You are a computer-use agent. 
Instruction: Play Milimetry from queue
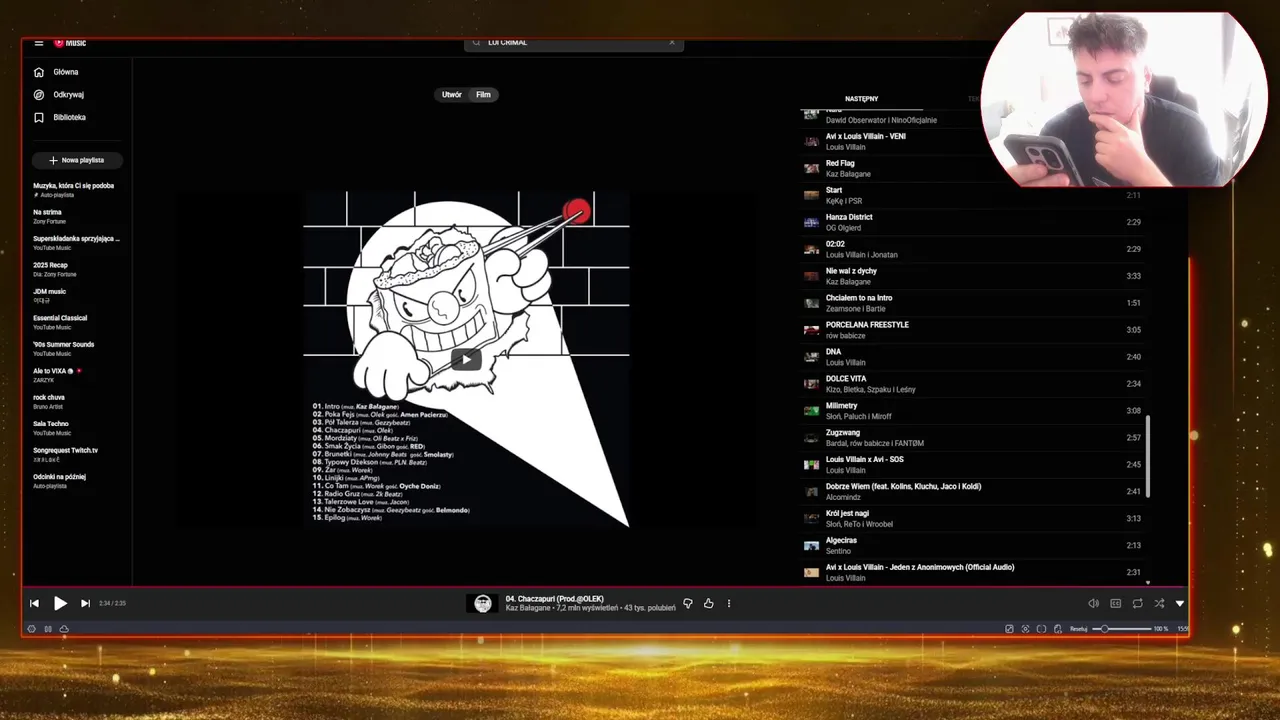pyautogui.click(x=975, y=411)
